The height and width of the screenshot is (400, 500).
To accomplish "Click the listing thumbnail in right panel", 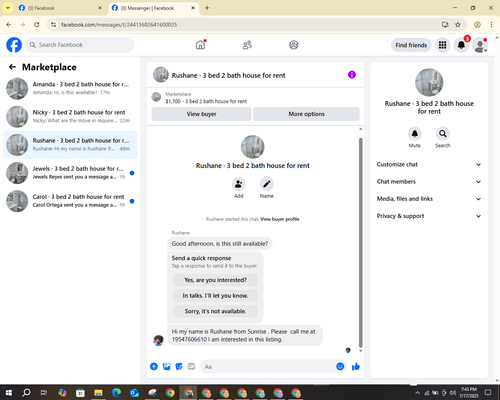I will 429,82.
